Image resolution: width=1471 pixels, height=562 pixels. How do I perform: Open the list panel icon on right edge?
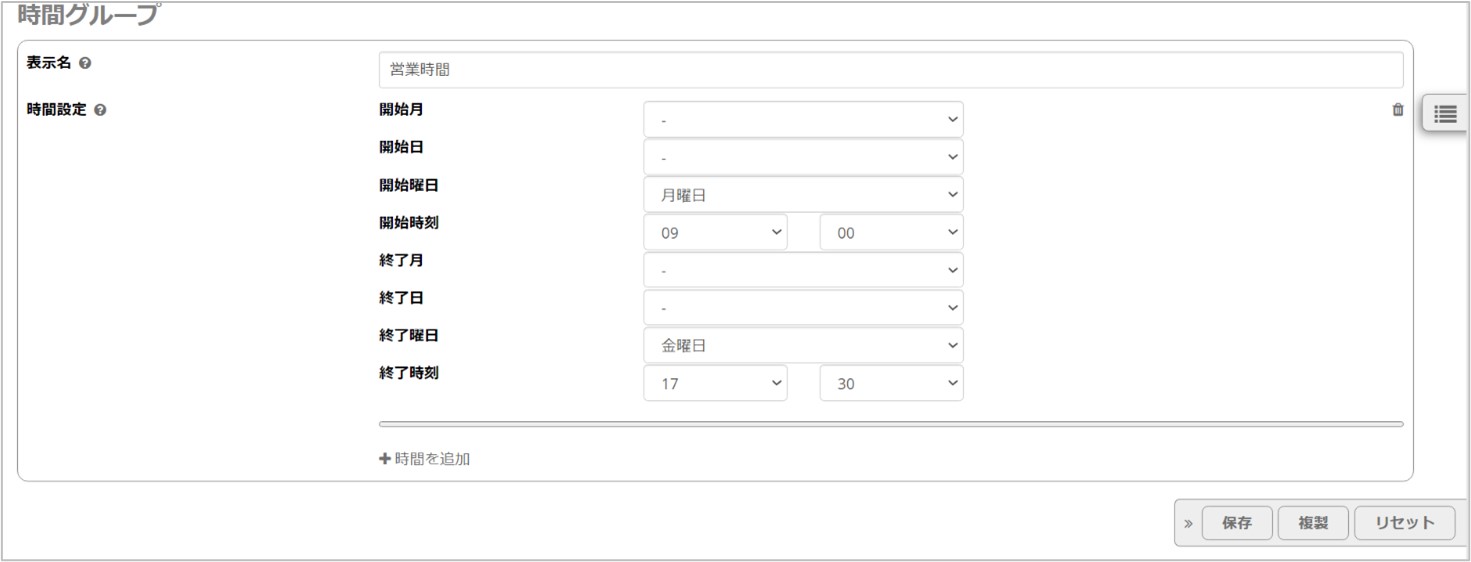tap(1445, 114)
